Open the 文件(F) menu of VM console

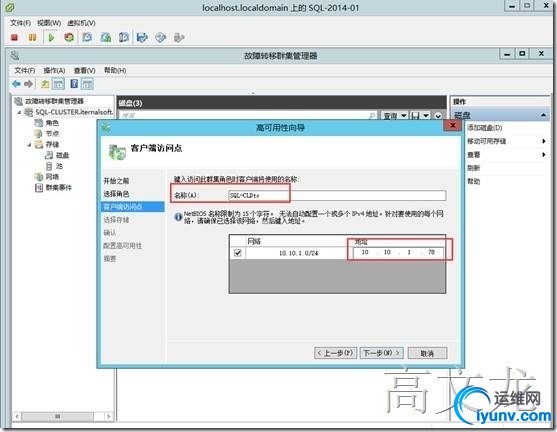pos(20,23)
